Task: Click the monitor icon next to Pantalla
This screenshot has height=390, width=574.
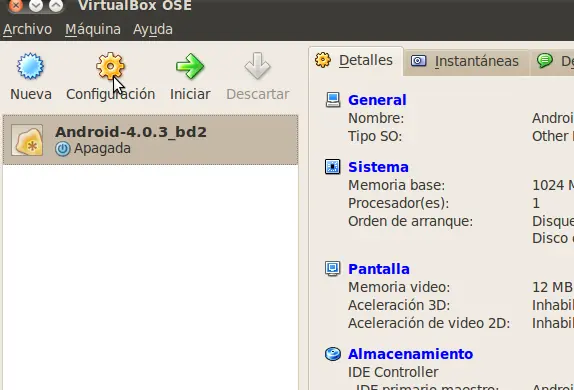Action: point(332,268)
